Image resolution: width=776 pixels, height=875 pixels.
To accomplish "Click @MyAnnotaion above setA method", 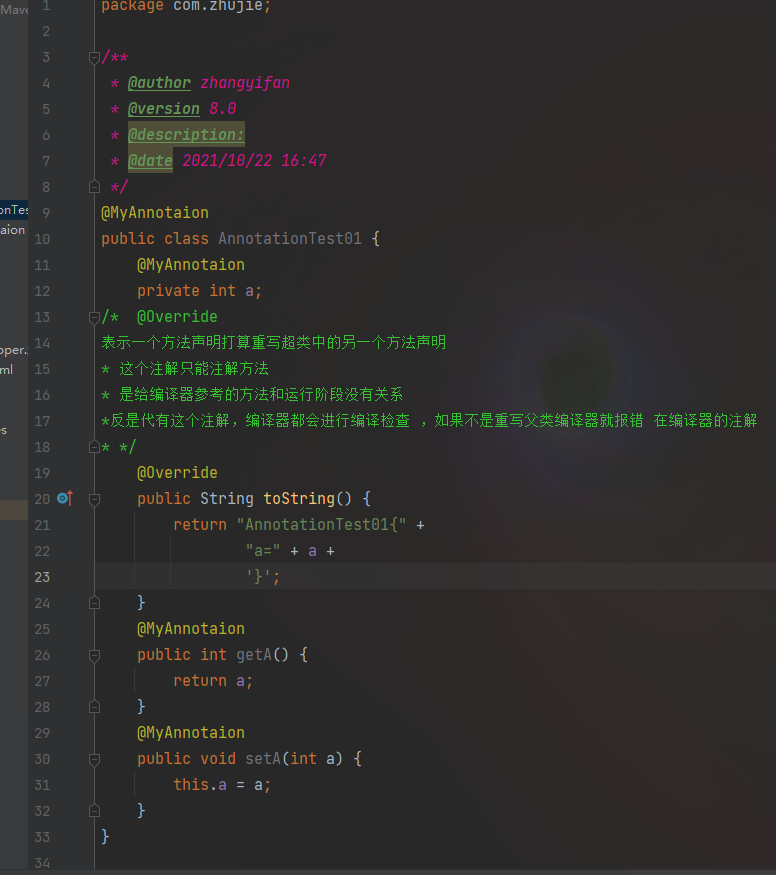I will tap(191, 733).
